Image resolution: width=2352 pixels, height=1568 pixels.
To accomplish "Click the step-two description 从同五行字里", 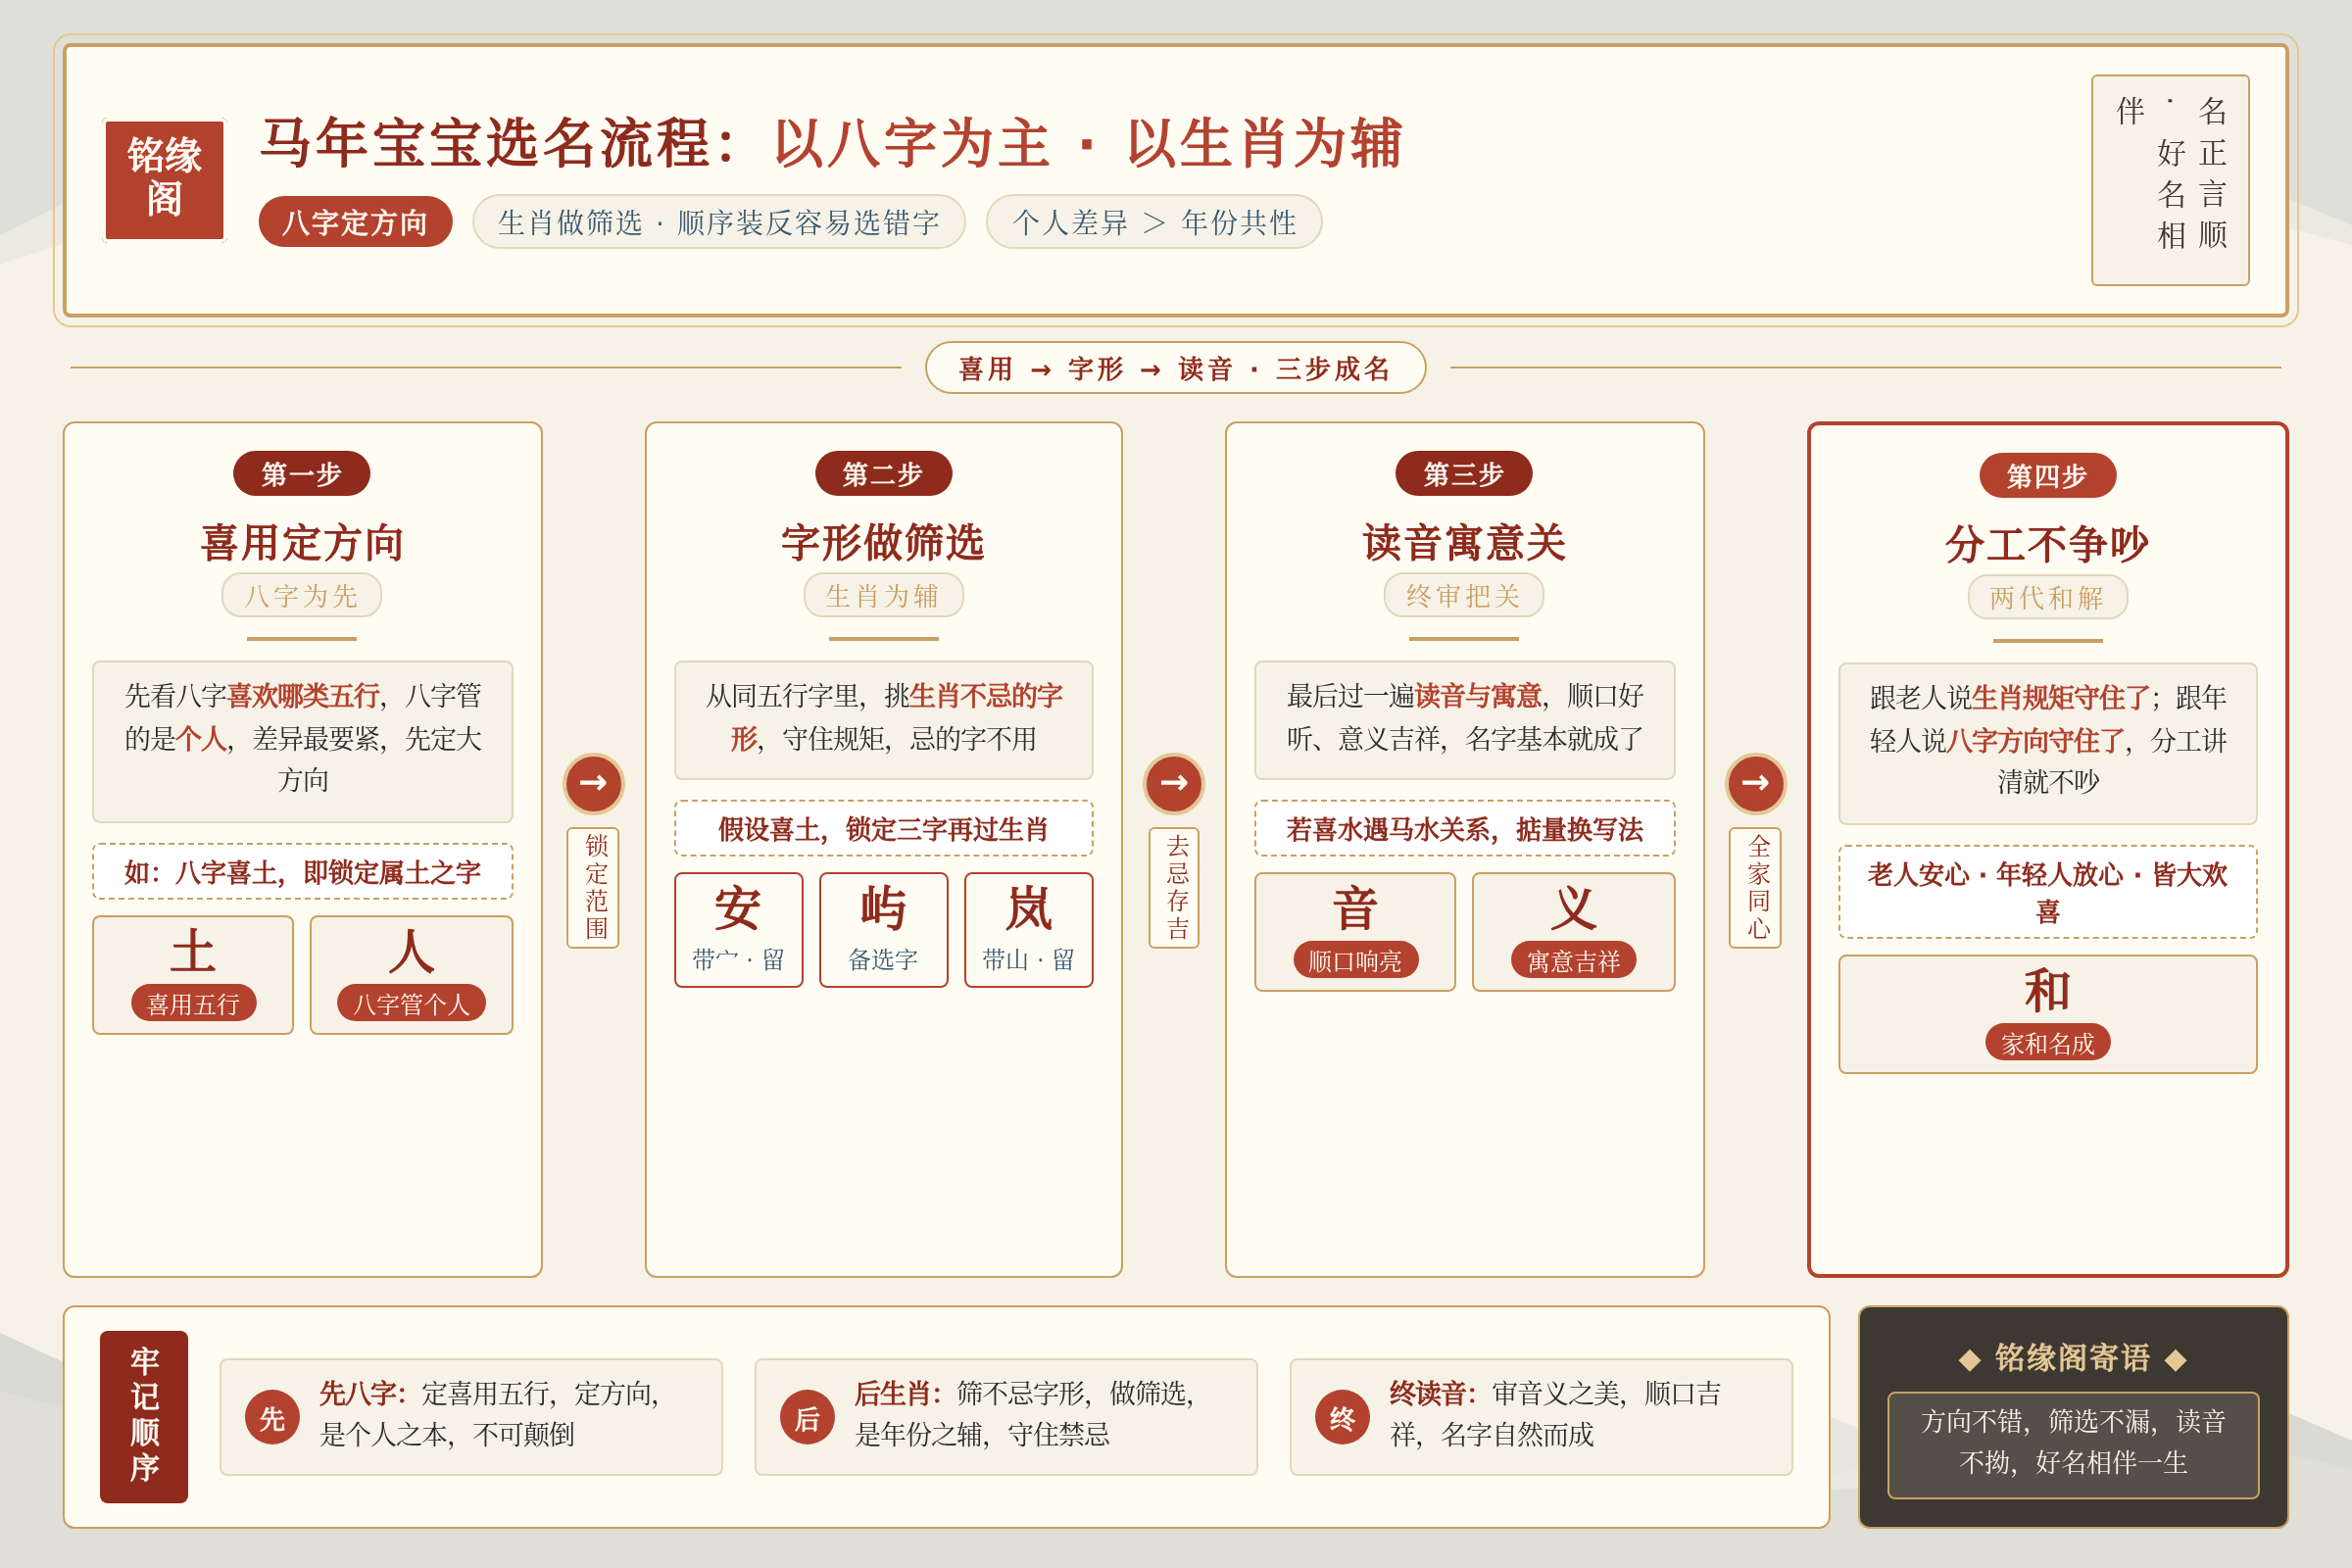I will click(883, 719).
